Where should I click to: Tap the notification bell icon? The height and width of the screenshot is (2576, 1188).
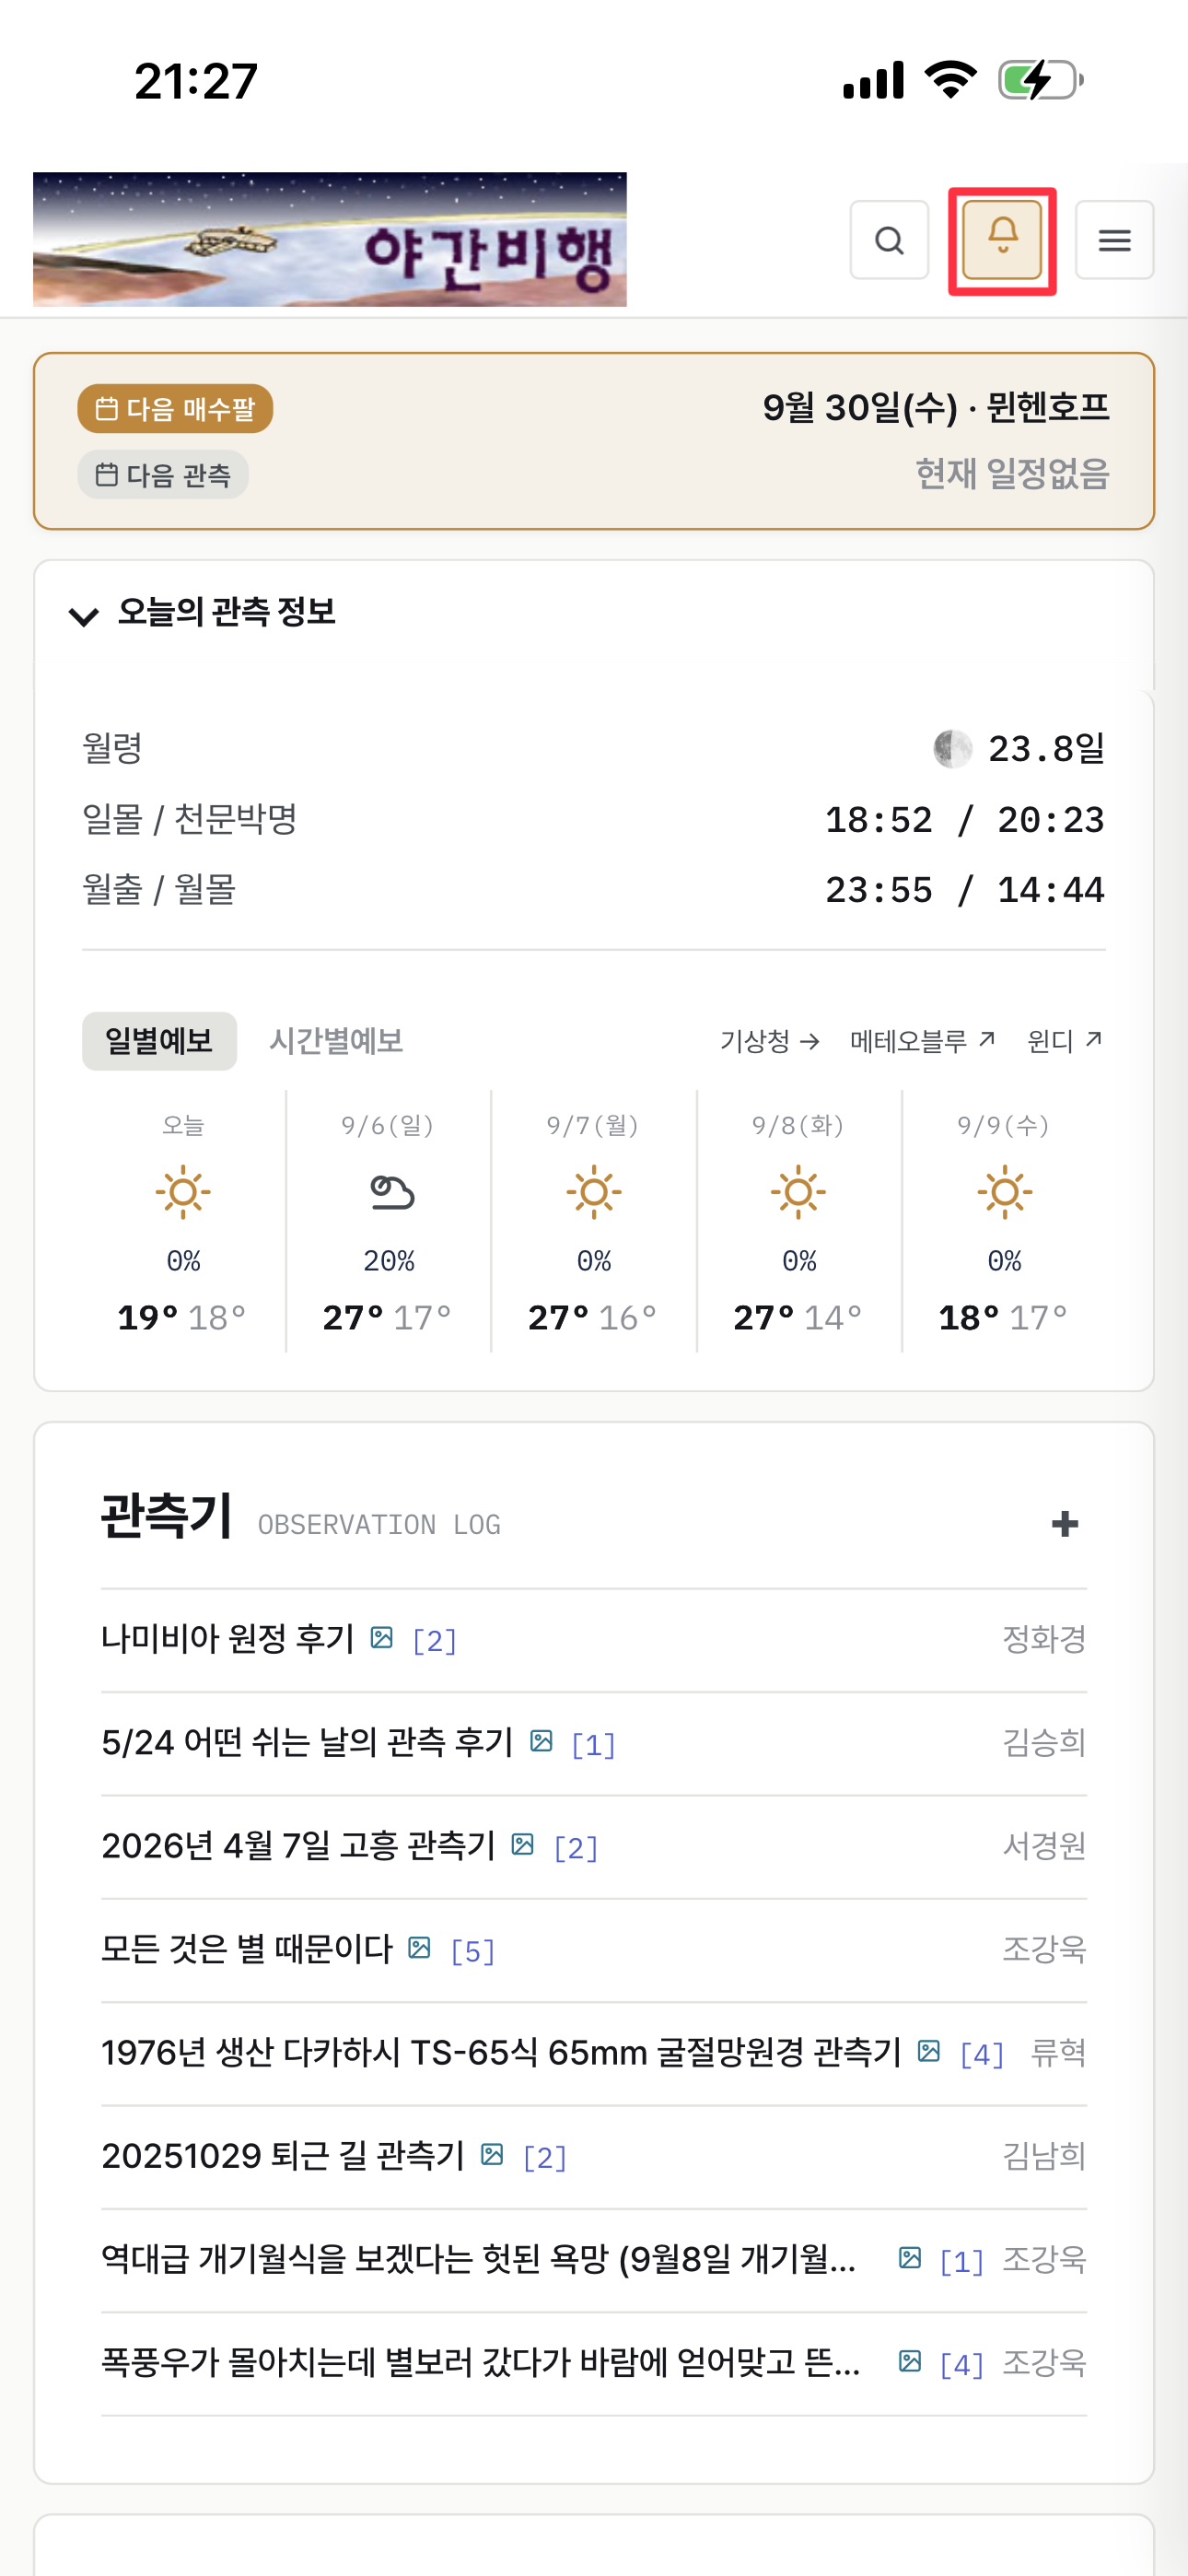coord(1002,240)
